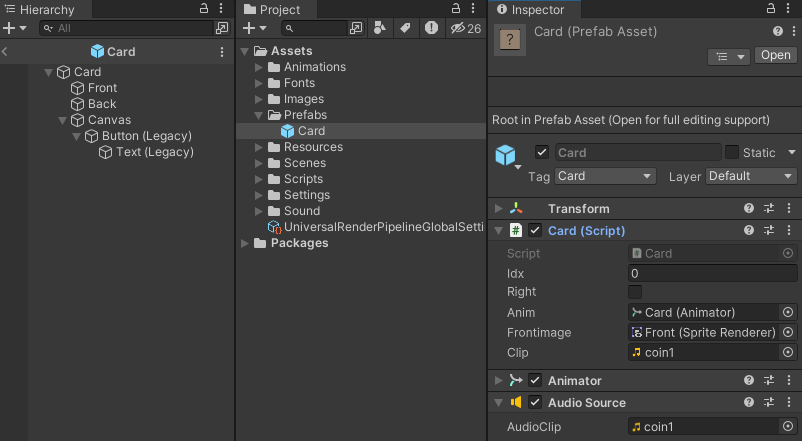Click the Idx value field
802x441 pixels.
point(712,273)
